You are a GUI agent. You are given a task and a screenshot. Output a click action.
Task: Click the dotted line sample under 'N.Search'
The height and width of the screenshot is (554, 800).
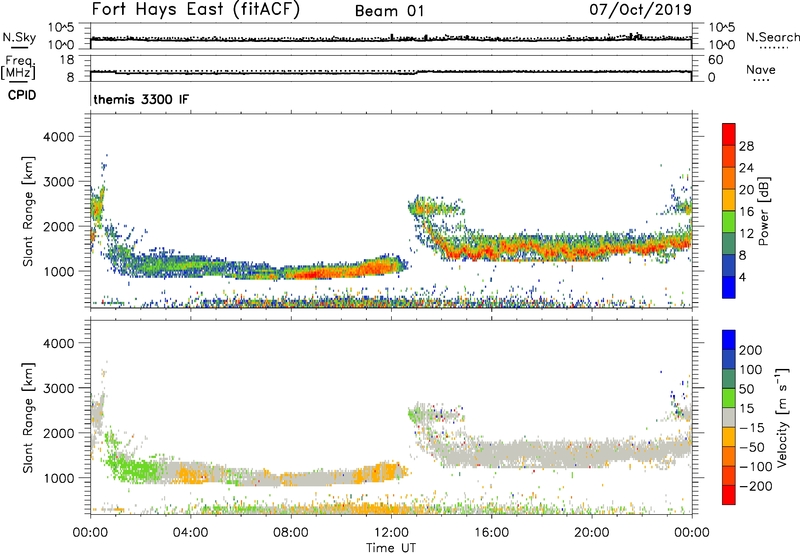tap(773, 47)
